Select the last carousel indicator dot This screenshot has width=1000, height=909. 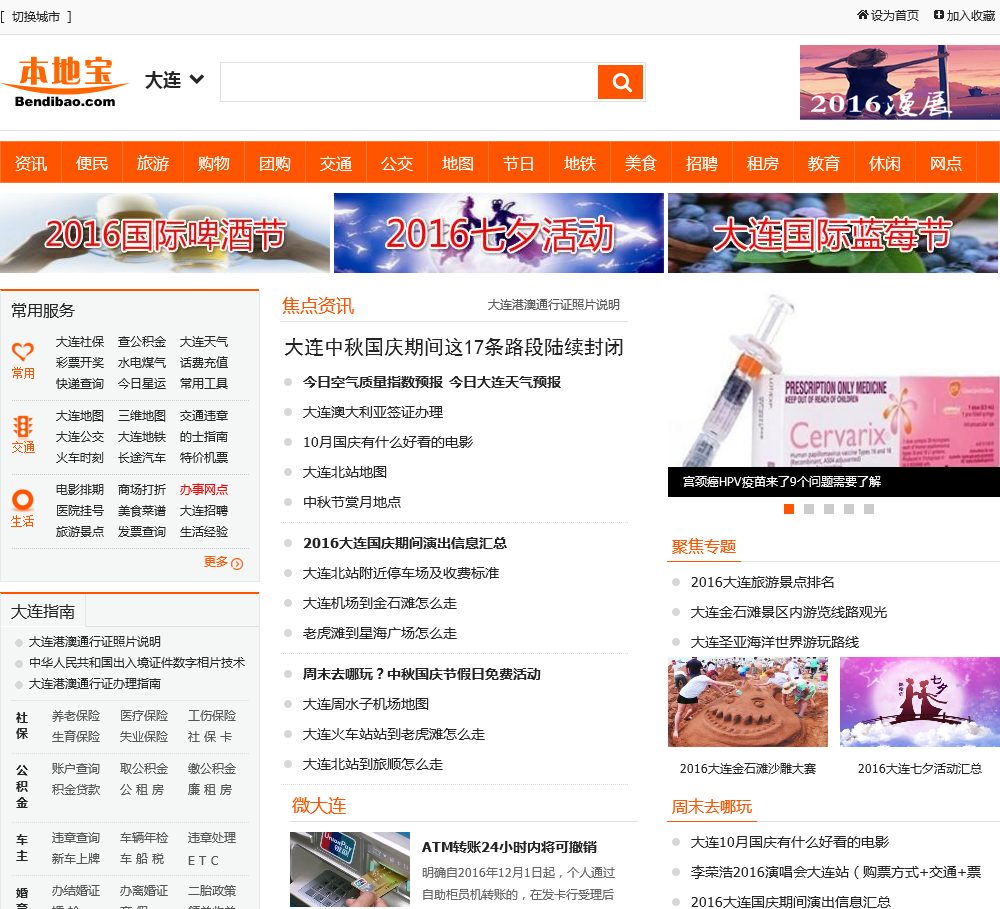tap(869, 509)
